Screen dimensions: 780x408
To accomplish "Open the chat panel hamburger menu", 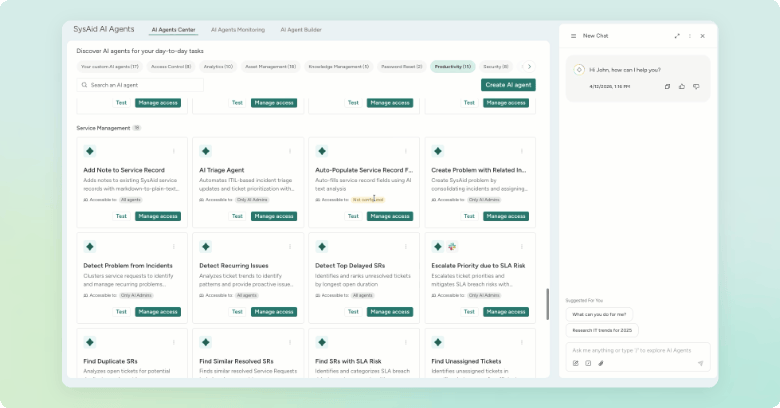I will click(573, 36).
